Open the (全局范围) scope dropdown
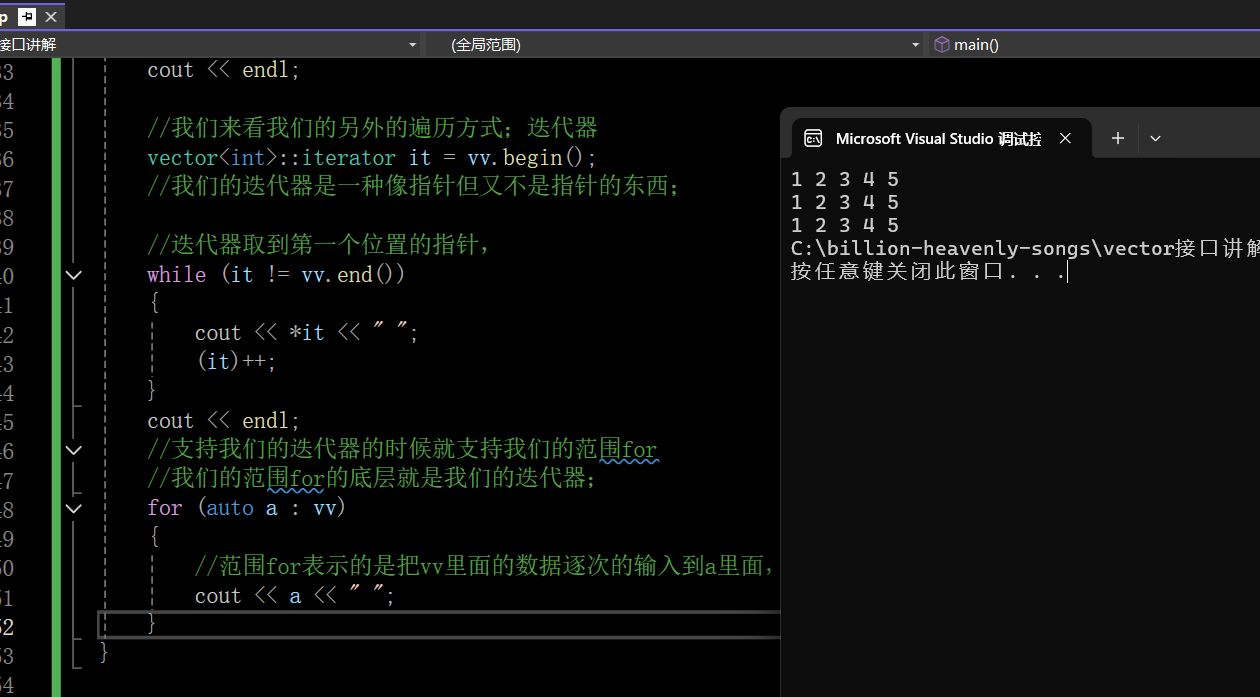Image resolution: width=1260 pixels, height=697 pixels. [x=914, y=44]
